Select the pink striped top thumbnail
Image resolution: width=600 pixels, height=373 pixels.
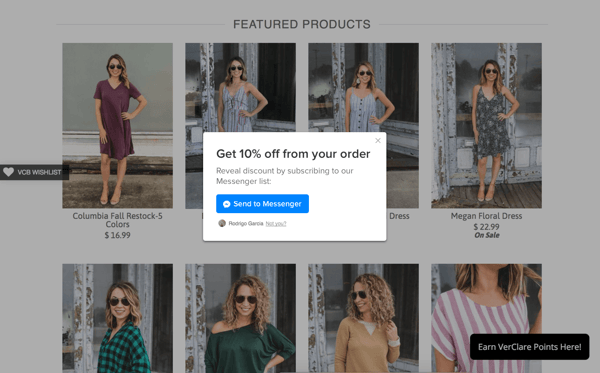pyautogui.click(x=486, y=298)
